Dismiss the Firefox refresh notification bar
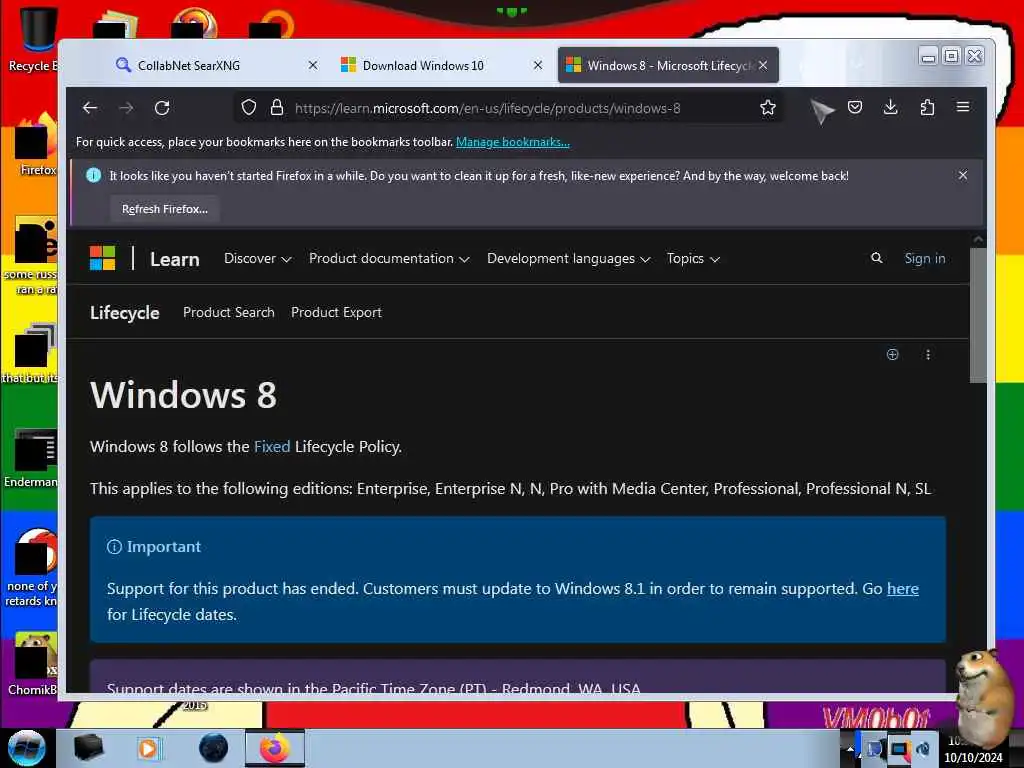 963,175
